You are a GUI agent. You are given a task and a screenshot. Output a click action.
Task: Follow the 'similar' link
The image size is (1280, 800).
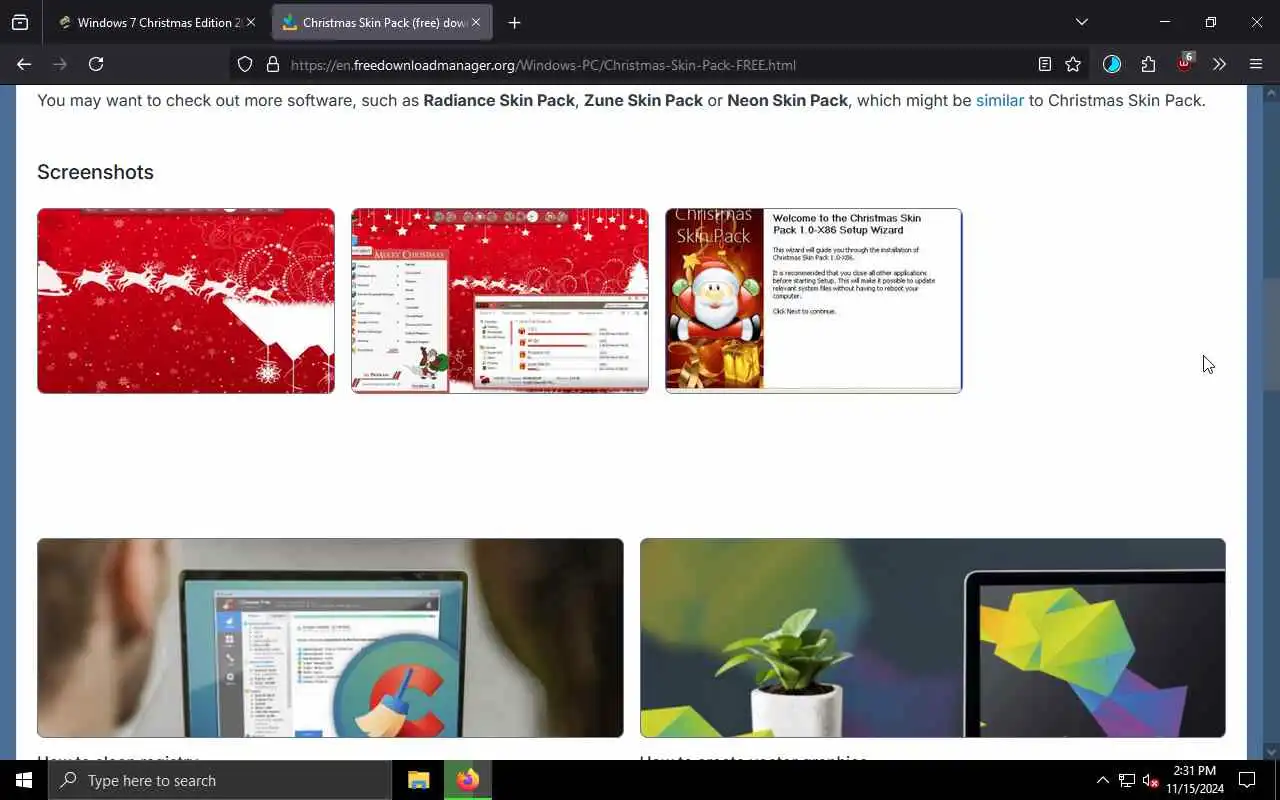pyautogui.click(x=1000, y=100)
